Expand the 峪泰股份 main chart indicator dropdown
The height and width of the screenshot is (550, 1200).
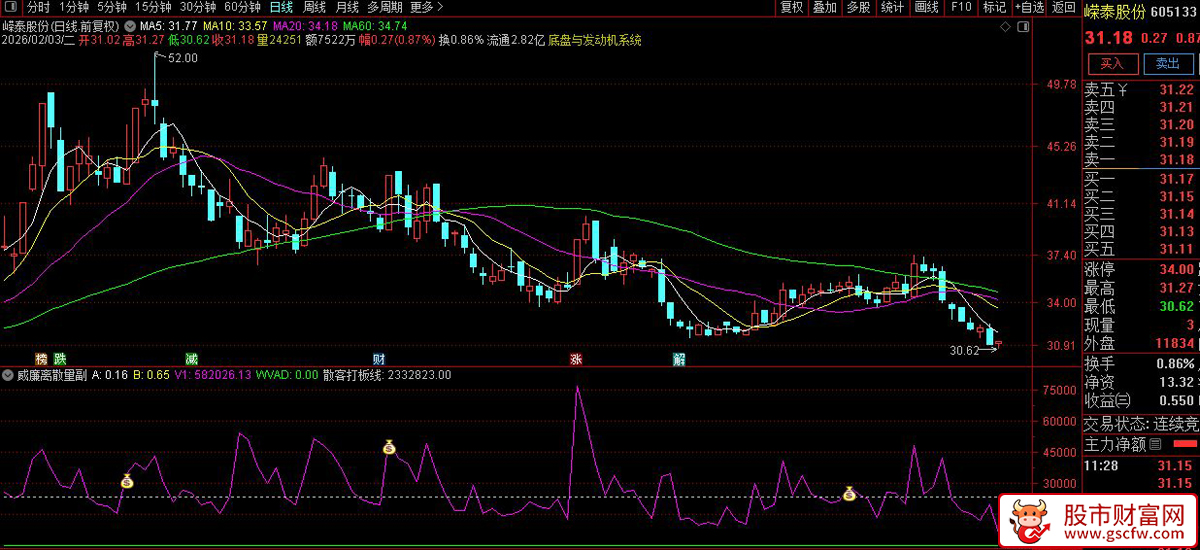128,25
